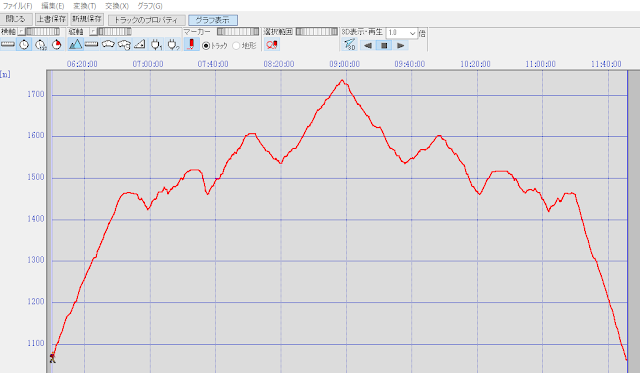Set vertical axis to altitude mountain icon

click(x=76, y=44)
